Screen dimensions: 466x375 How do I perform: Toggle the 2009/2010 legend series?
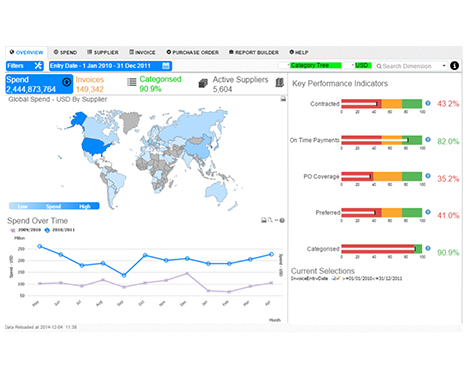pyautogui.click(x=26, y=230)
